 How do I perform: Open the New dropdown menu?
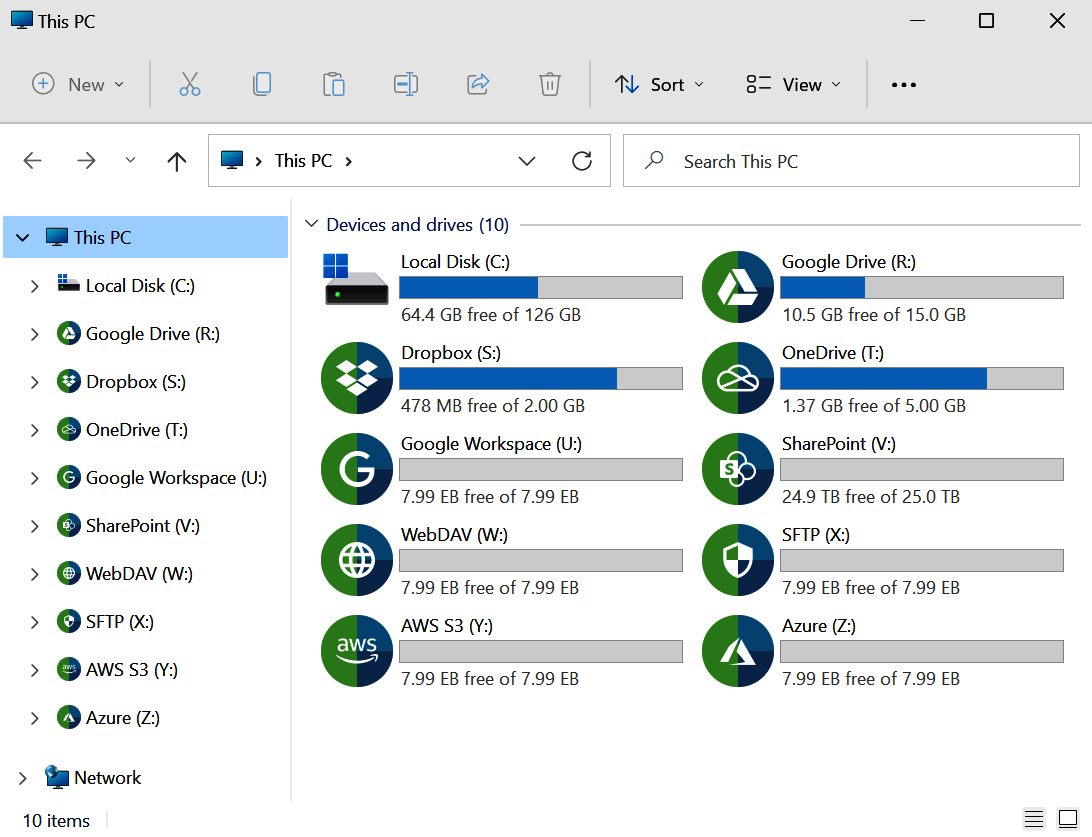(x=78, y=84)
